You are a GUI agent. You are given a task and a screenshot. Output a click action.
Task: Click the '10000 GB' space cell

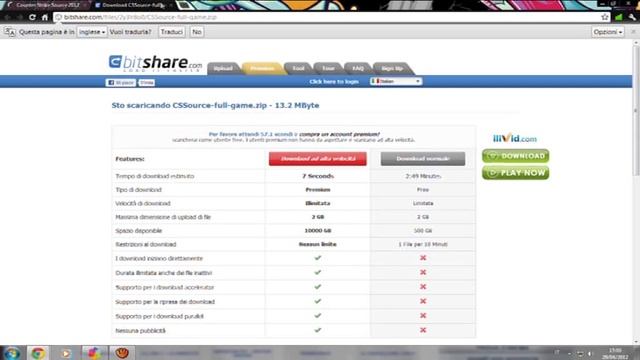pos(318,231)
